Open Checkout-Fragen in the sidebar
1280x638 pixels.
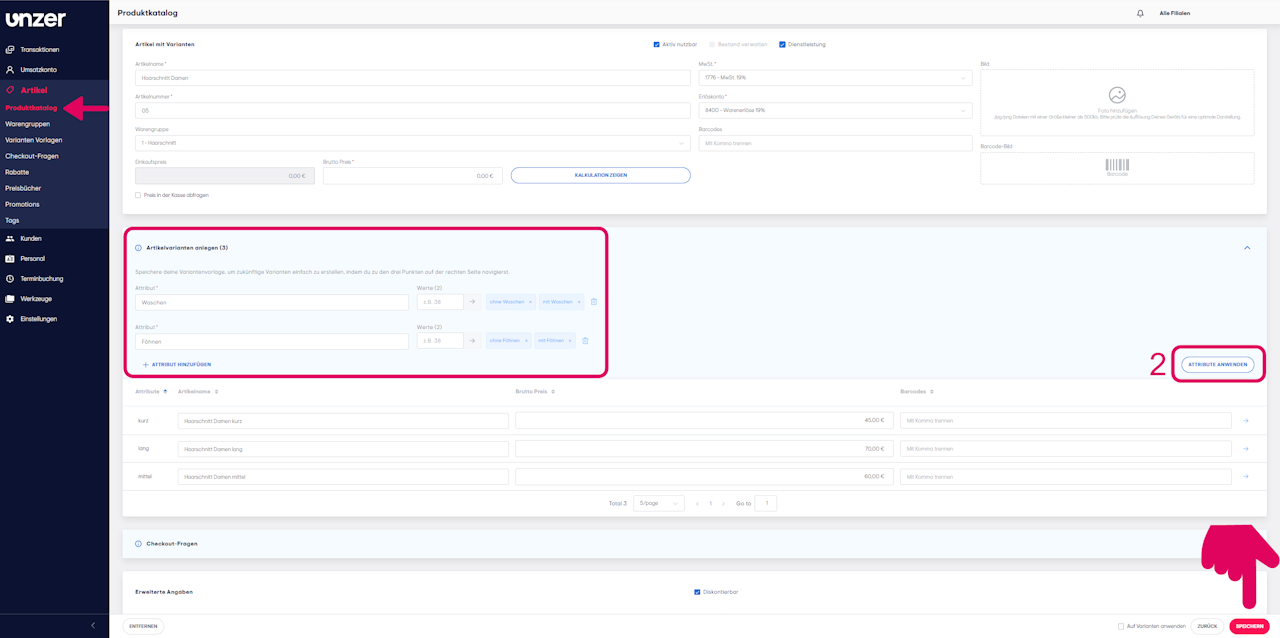[31, 156]
